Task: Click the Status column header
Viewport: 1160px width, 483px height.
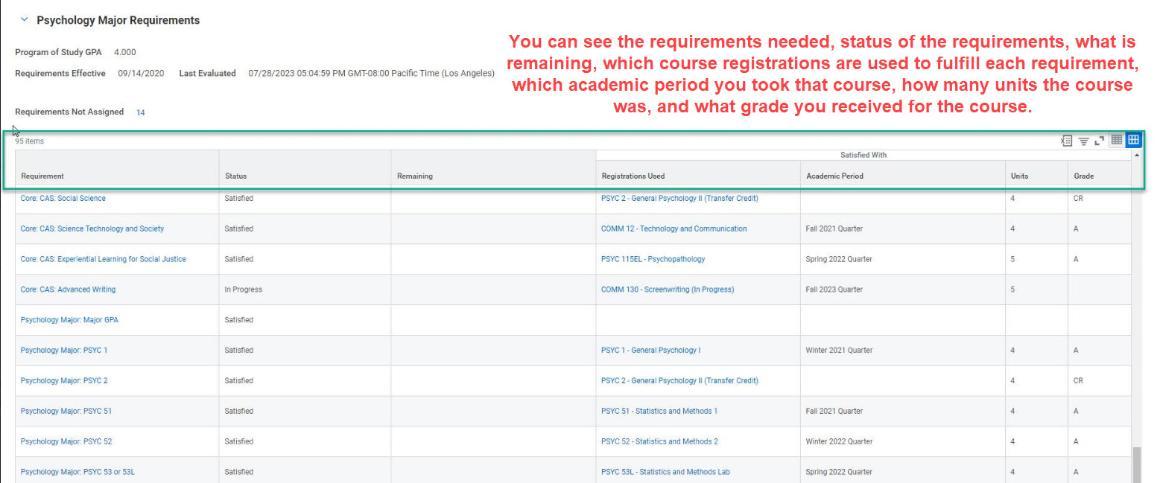Action: (x=238, y=175)
